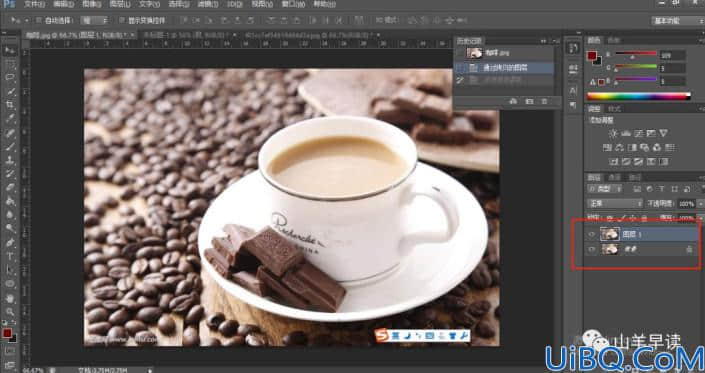Viewport: 705px width, 373px height.
Task: Select the History Brush tool
Action: (9, 173)
